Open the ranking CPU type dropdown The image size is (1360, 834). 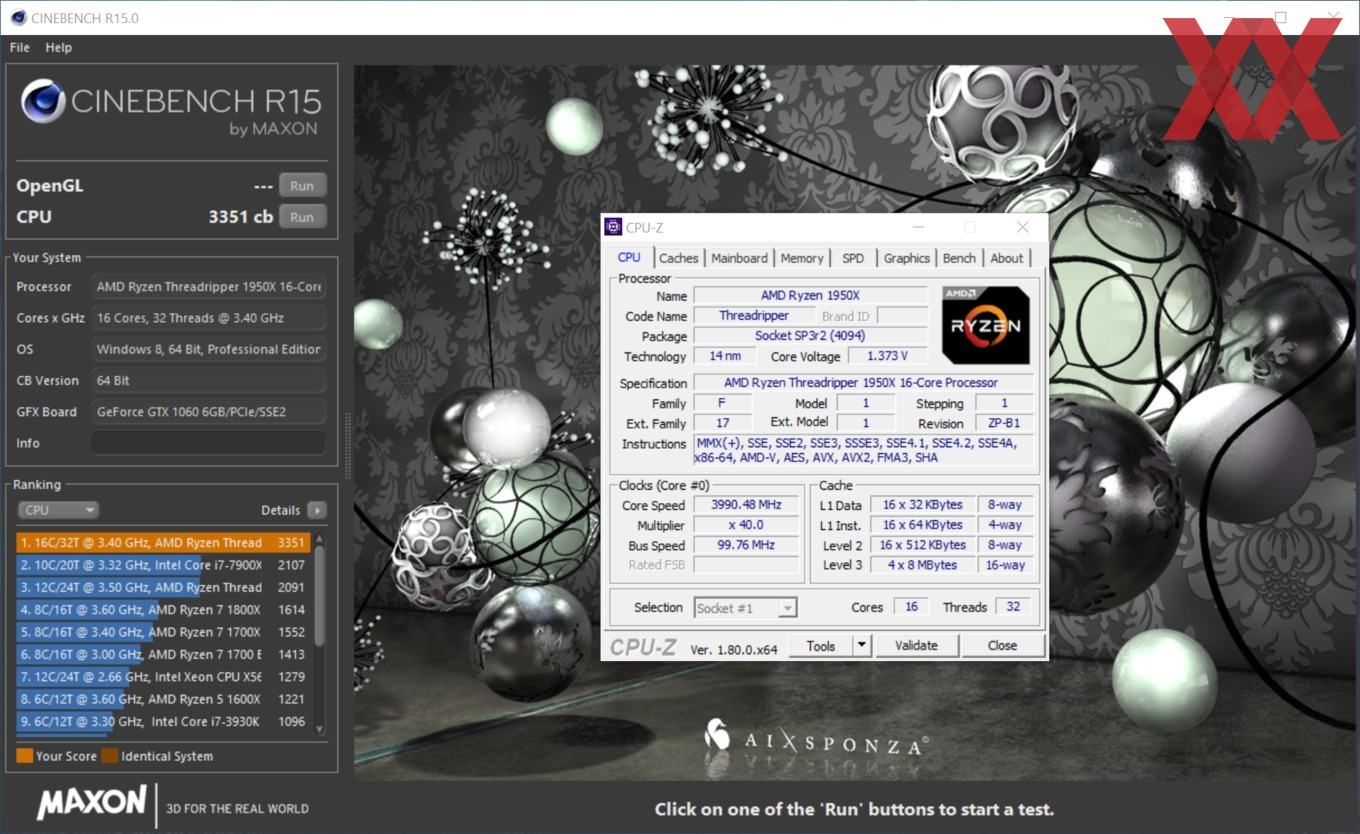[x=58, y=510]
